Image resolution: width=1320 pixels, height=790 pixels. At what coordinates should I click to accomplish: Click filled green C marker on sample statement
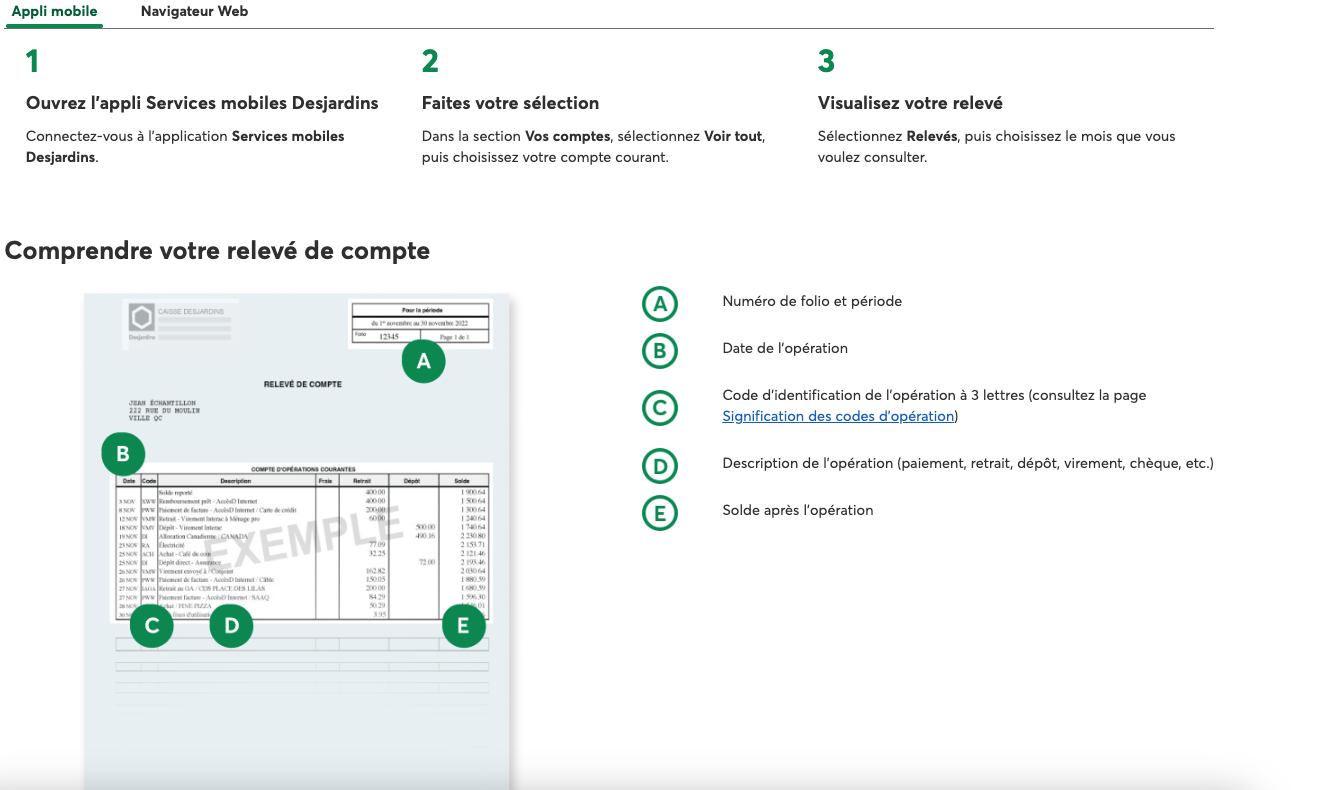[x=152, y=626]
